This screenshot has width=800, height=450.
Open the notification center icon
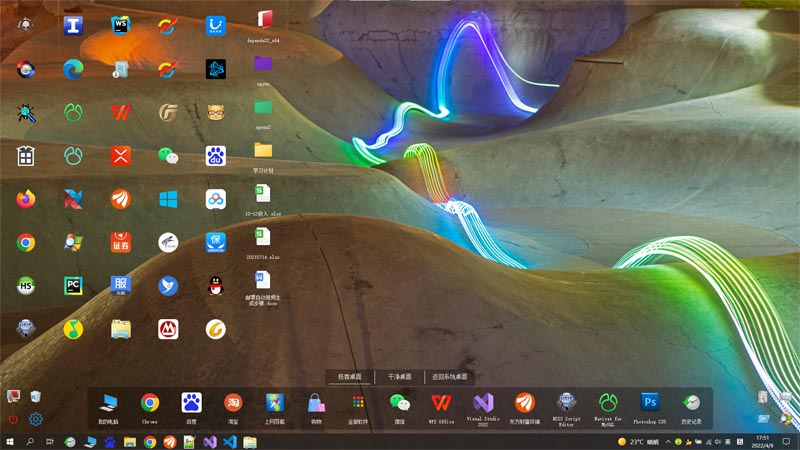786,442
